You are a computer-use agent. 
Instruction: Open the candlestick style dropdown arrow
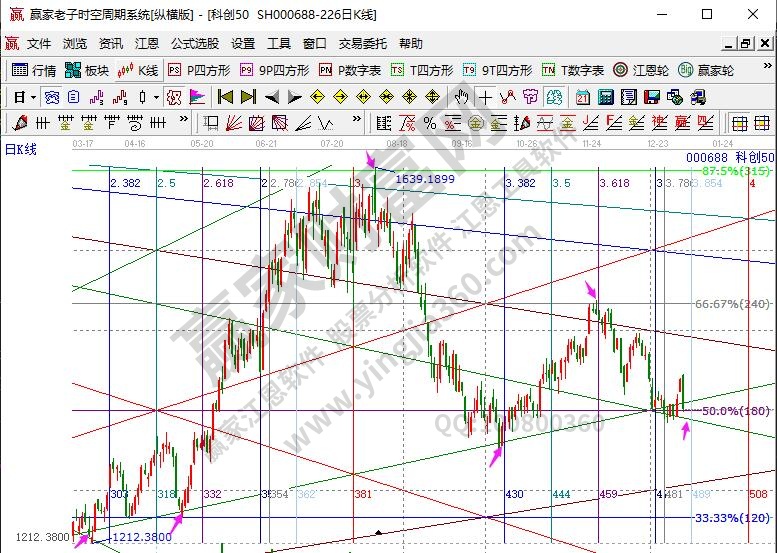156,97
